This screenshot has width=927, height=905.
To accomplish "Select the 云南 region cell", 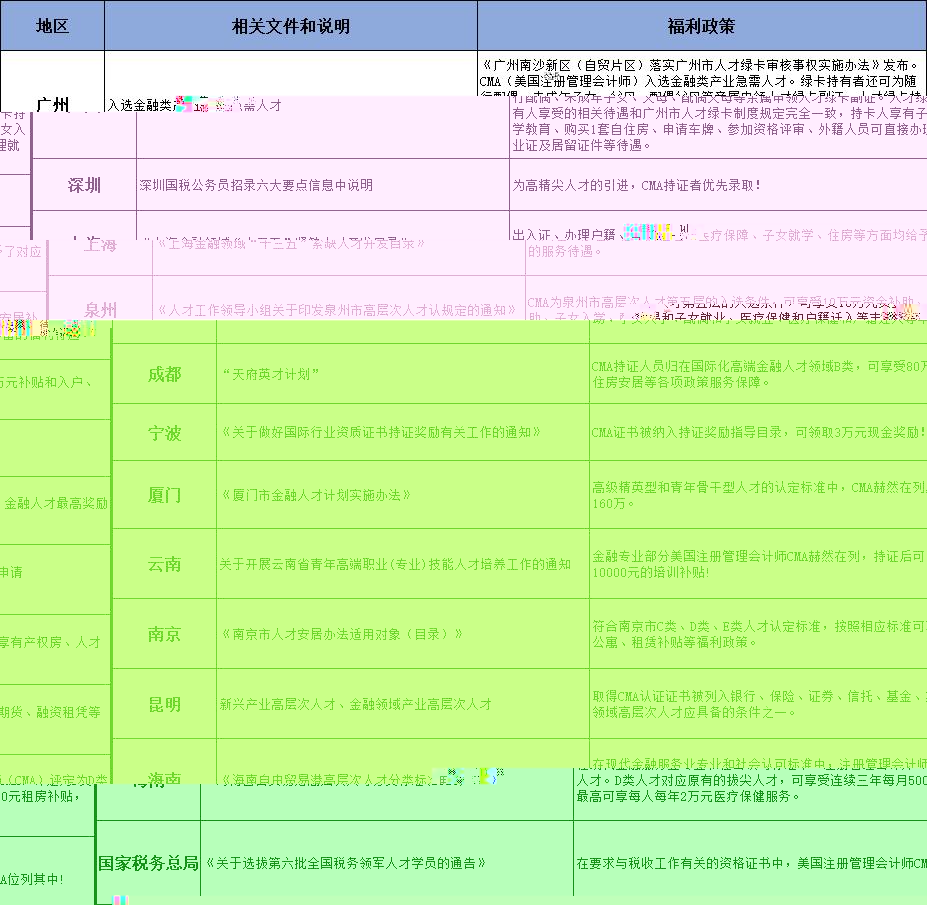I will point(164,564).
